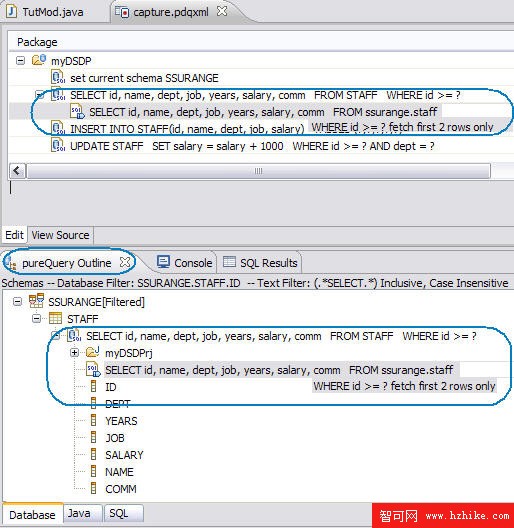Select the INSERT INTO STAFF statement

click(187, 129)
